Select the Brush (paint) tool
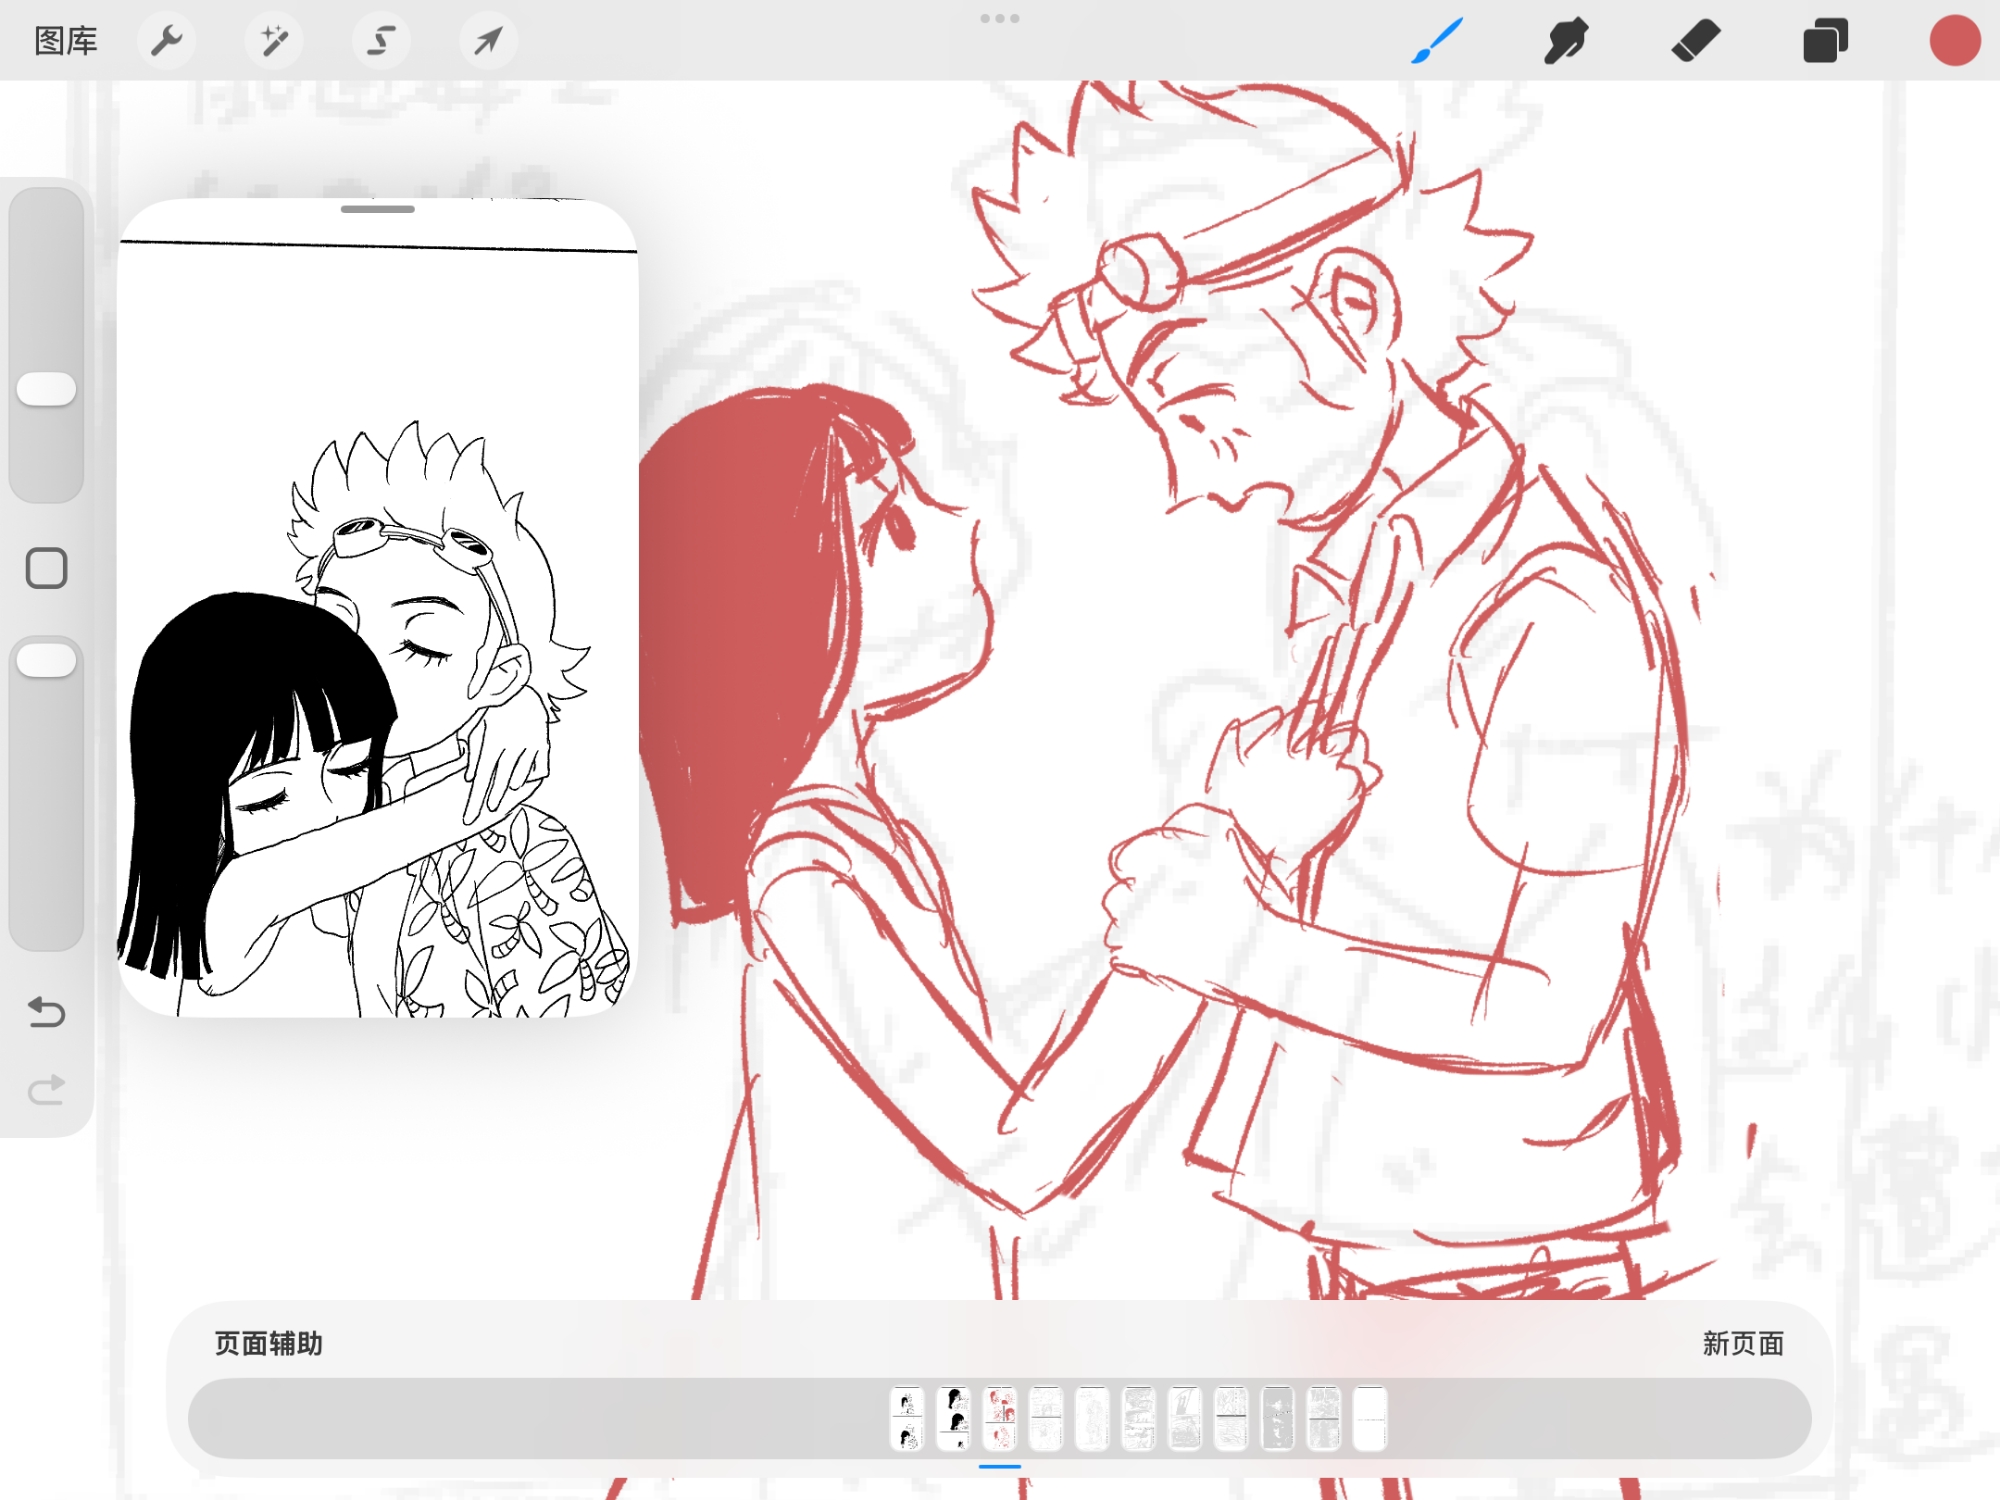Viewport: 2000px width, 1500px height. 1437,41
